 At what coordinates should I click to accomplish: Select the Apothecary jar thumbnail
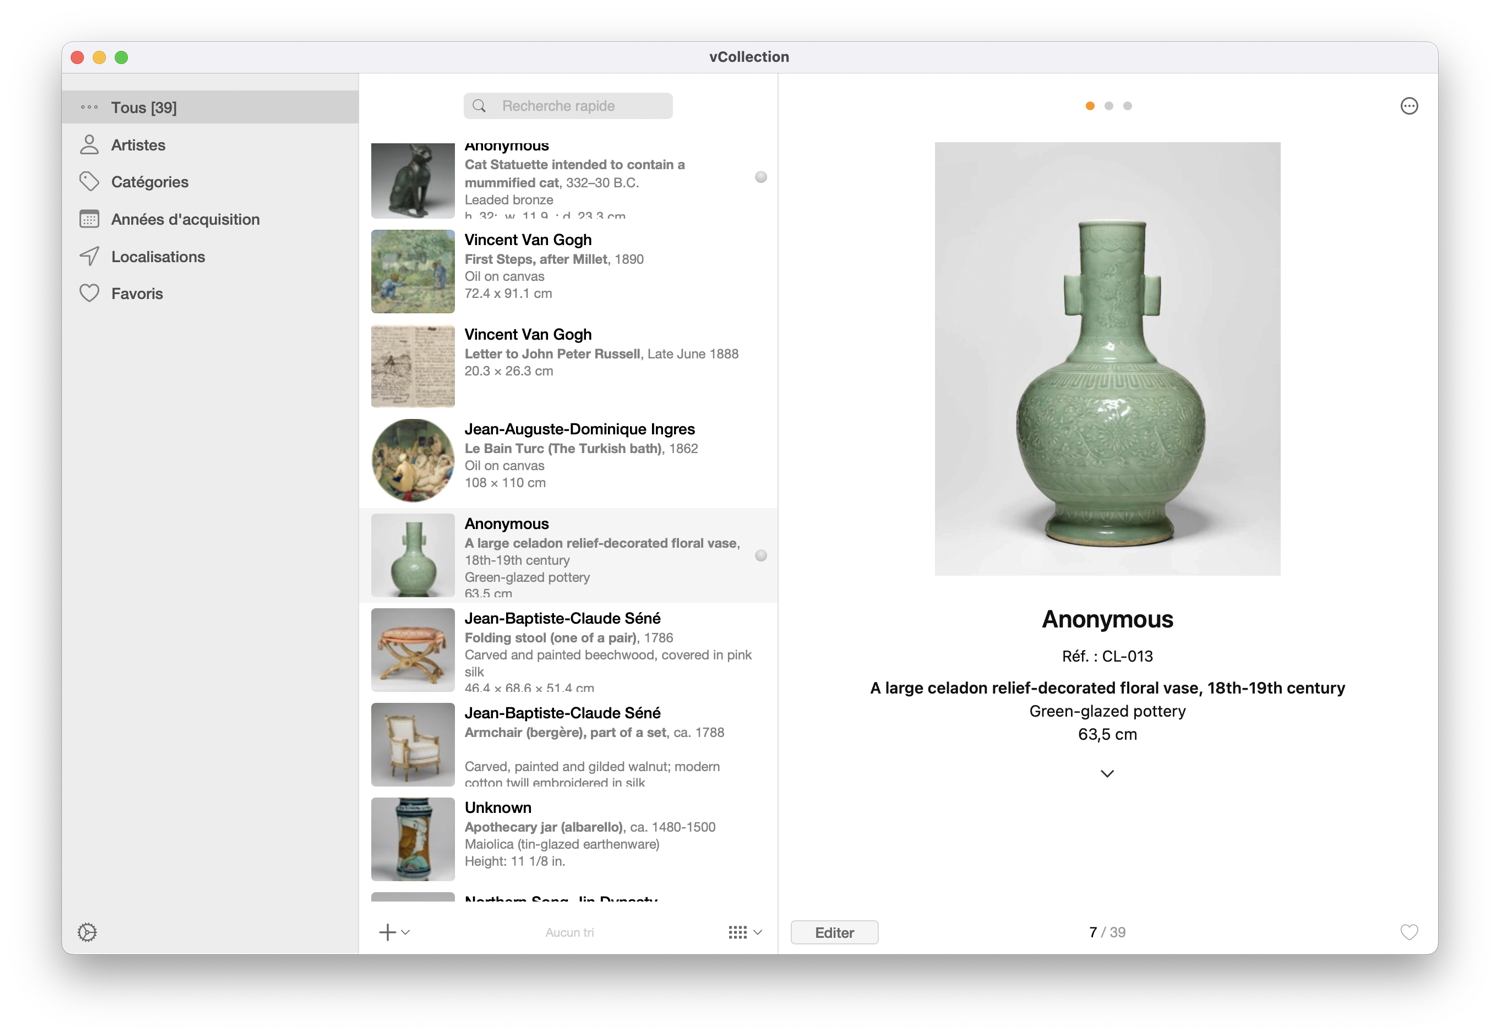coord(413,839)
